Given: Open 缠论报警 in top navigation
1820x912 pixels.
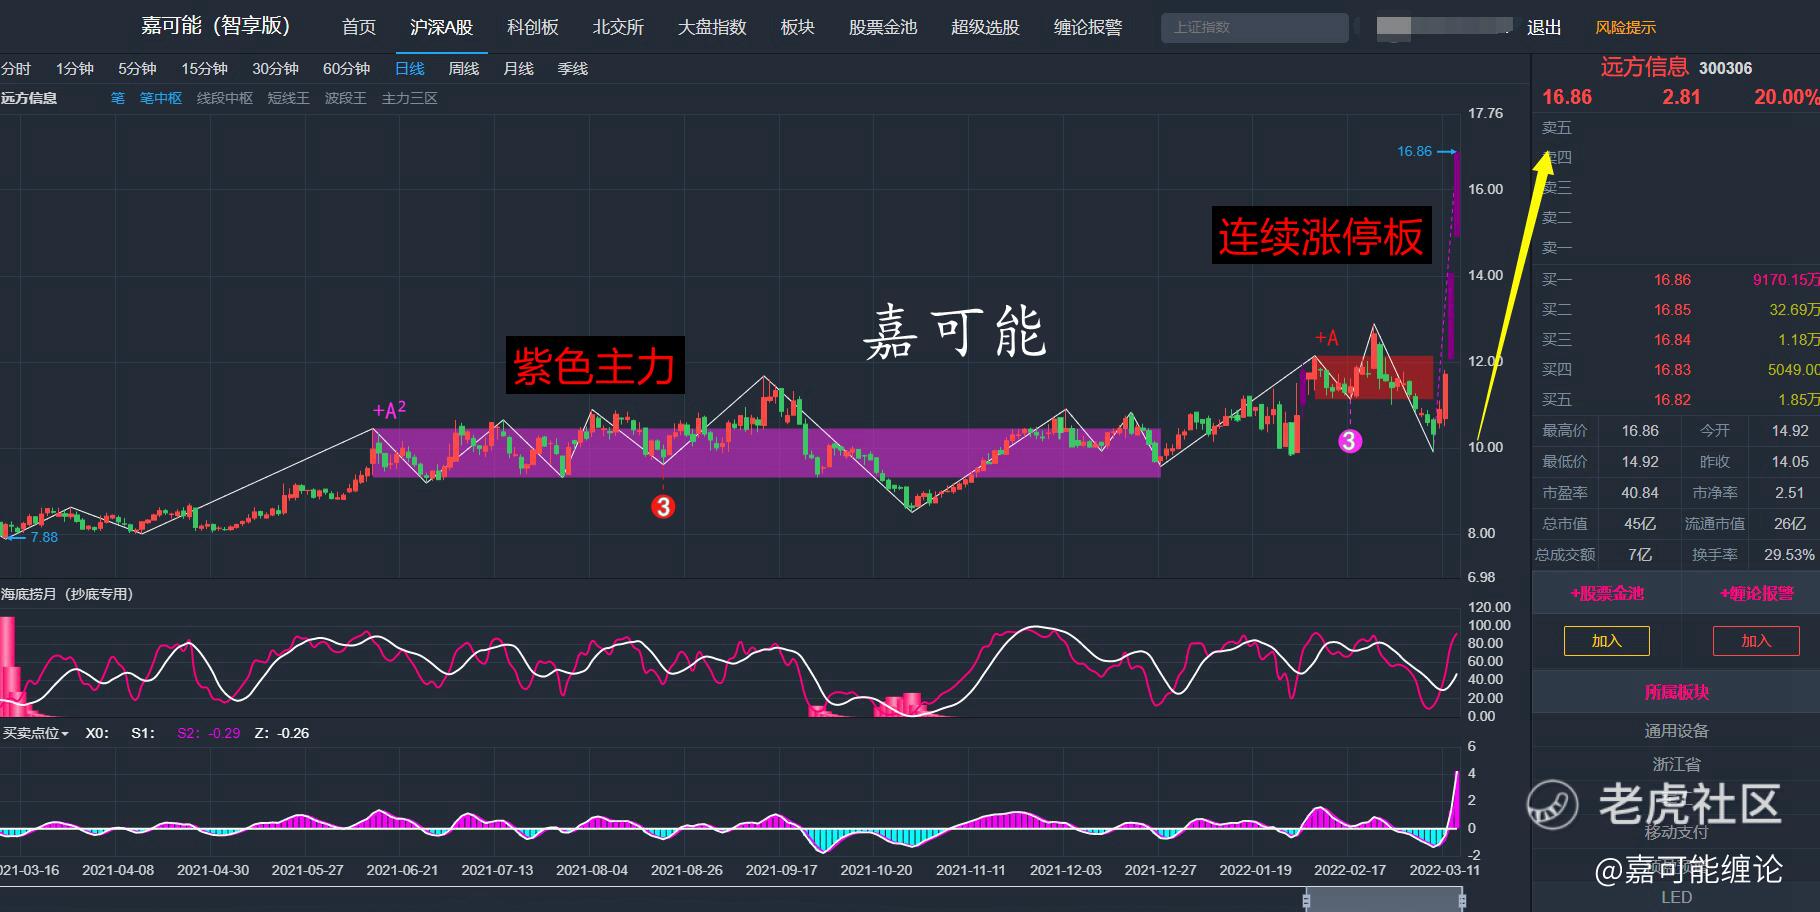Looking at the screenshot, I should [1088, 27].
